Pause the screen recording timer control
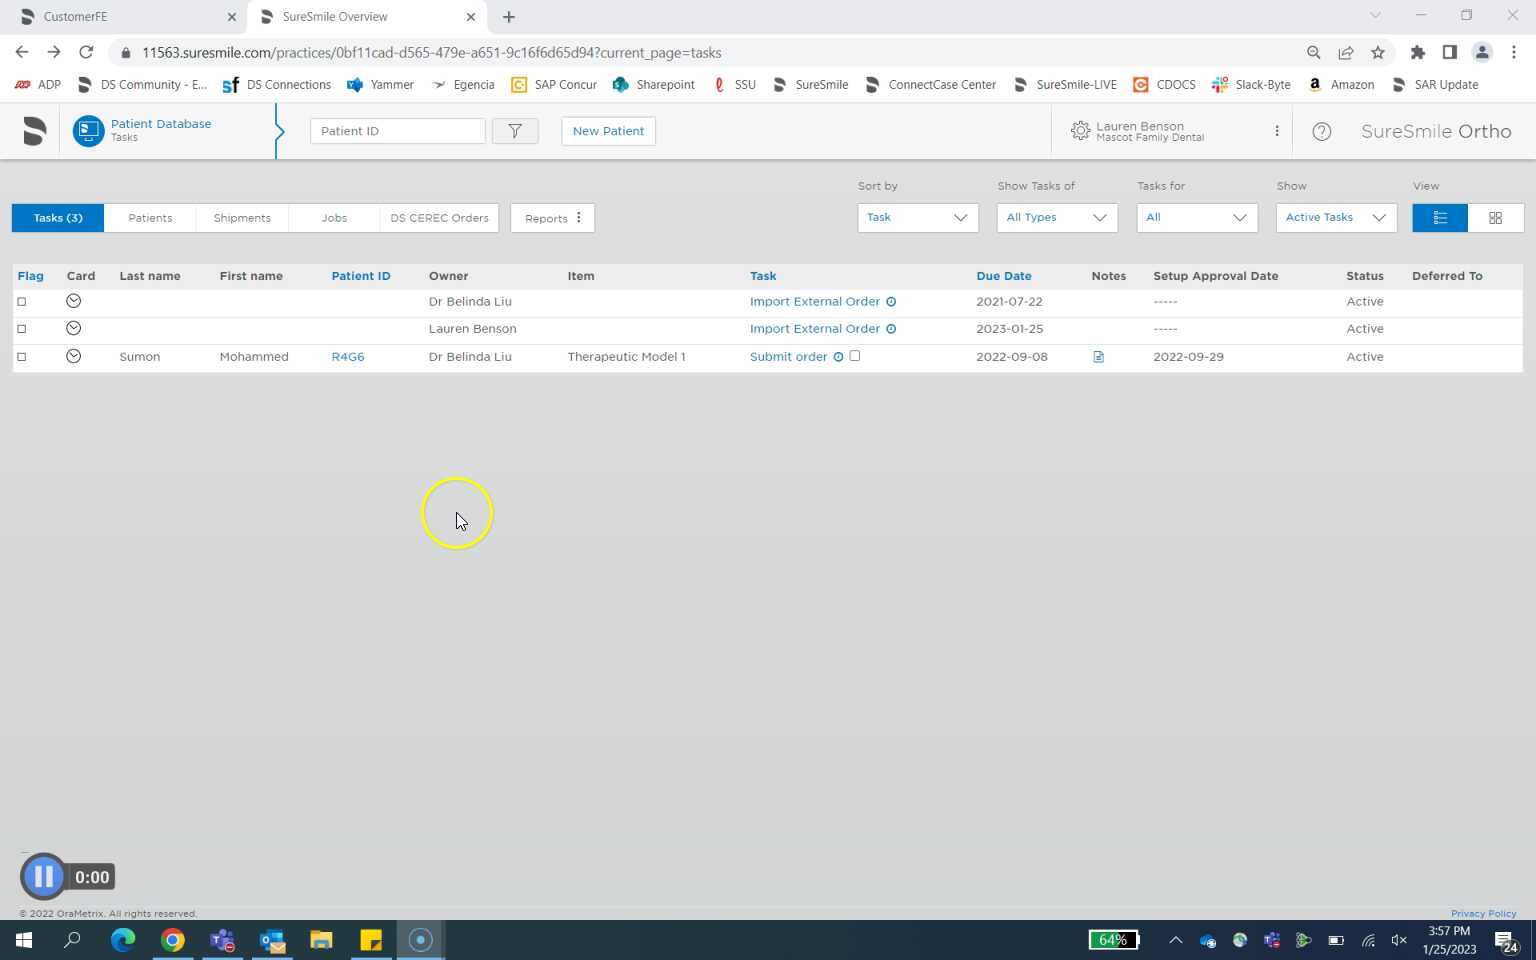Viewport: 1536px width, 960px height. point(43,876)
